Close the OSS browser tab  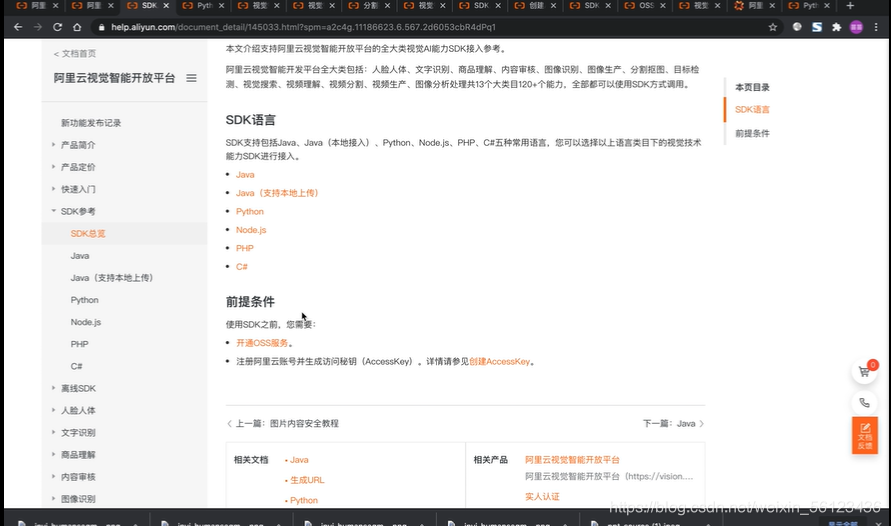coord(663,6)
